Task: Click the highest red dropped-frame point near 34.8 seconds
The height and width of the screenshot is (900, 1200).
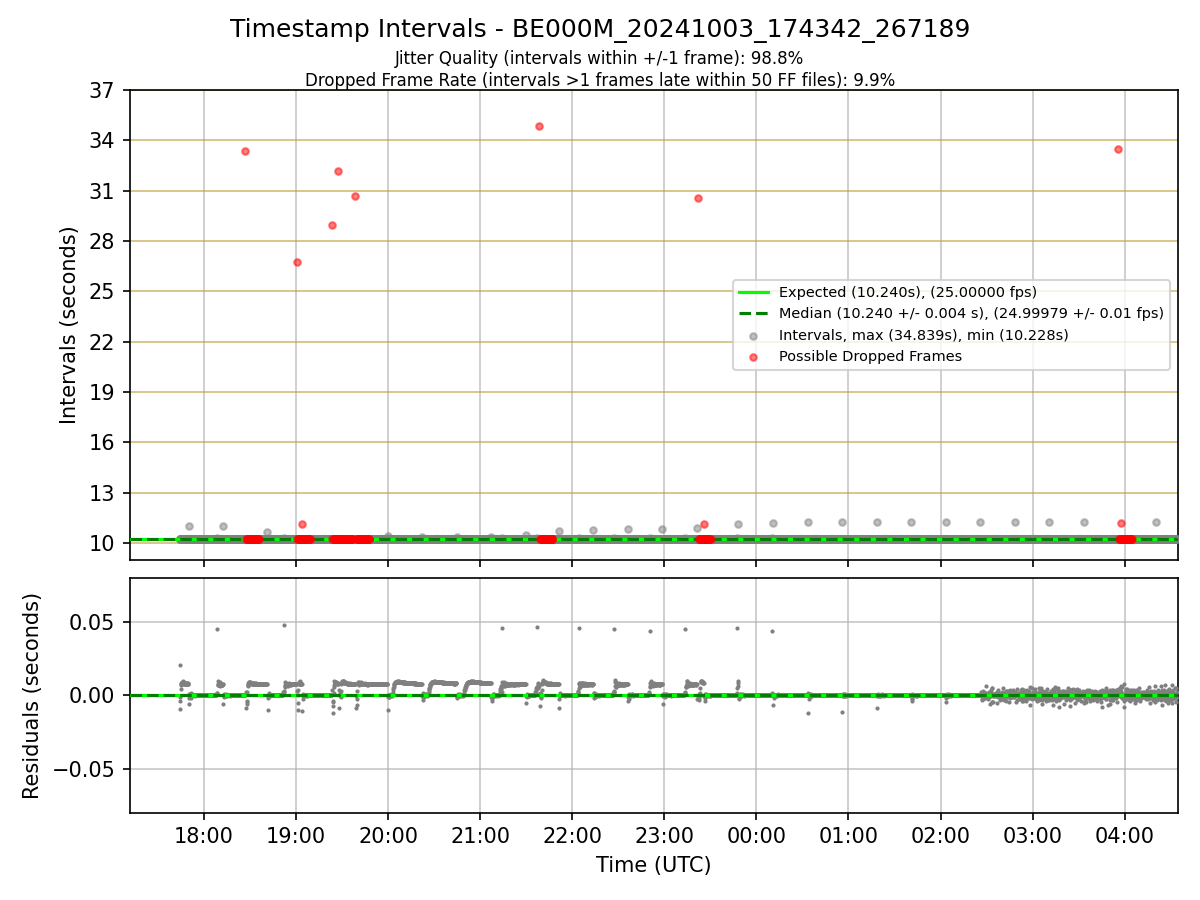Action: (539, 126)
